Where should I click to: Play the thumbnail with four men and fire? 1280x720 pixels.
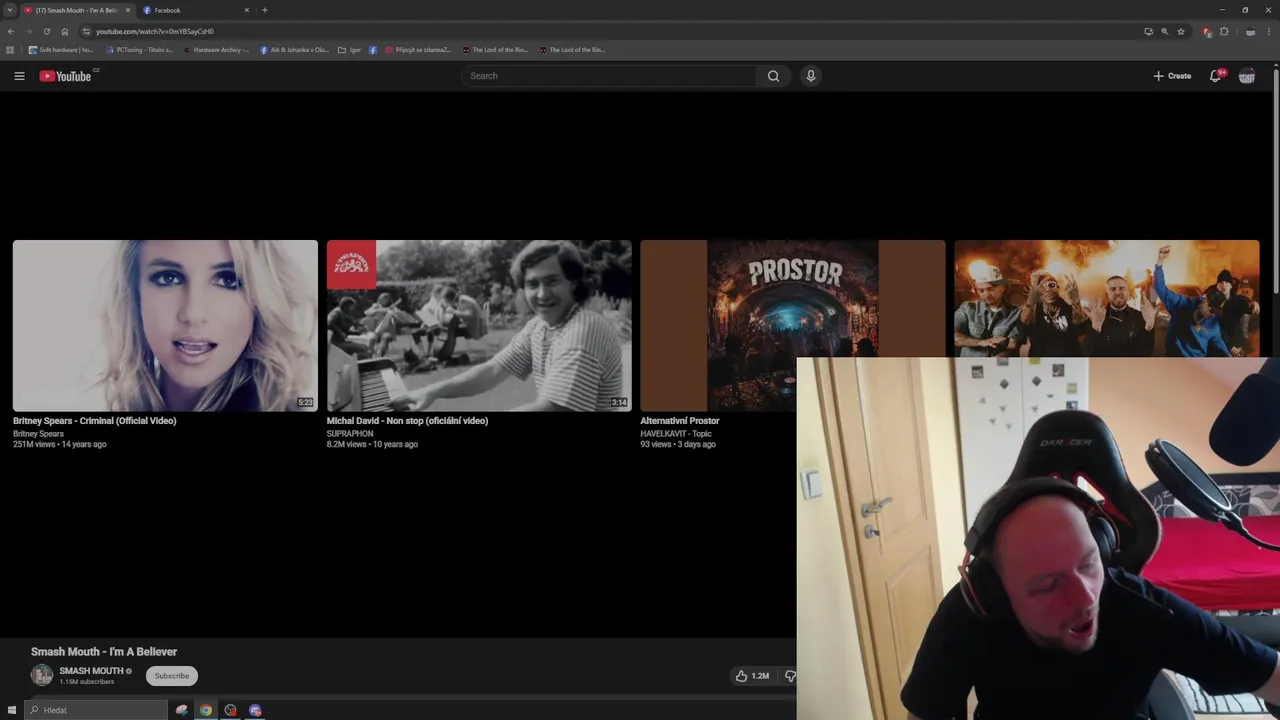coord(1107,298)
